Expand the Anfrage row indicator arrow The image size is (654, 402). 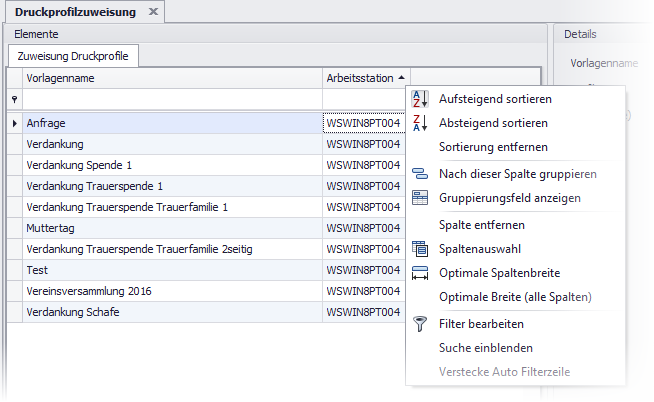pos(14,124)
